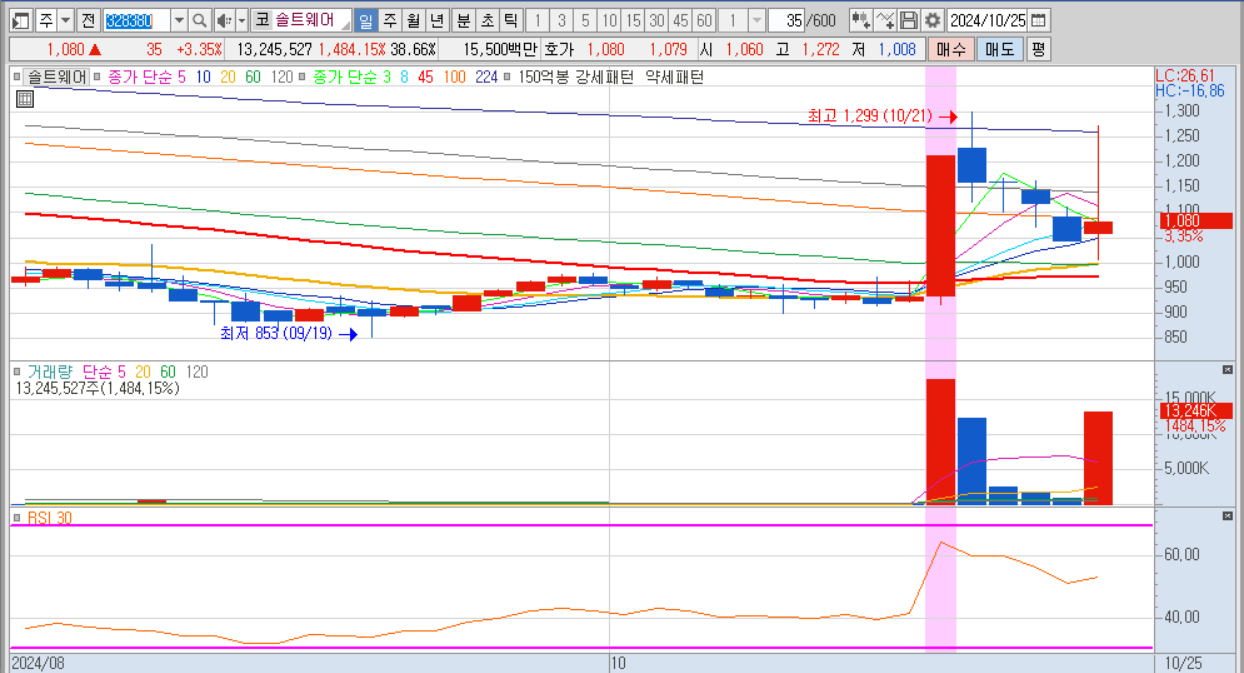Click the add candle indicator icon
This screenshot has width=1244, height=673.
click(860, 20)
